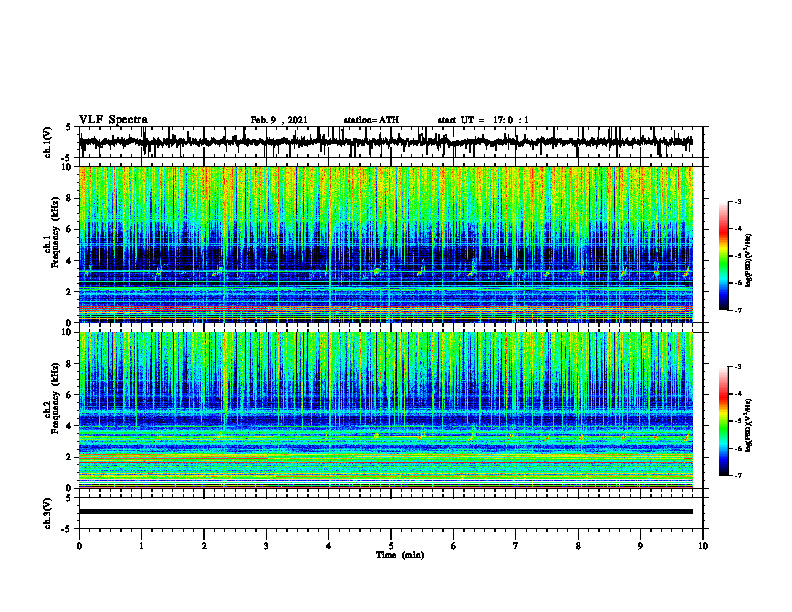Click the ch.1 spectrogram panel
The image size is (792, 612).
(x=385, y=244)
